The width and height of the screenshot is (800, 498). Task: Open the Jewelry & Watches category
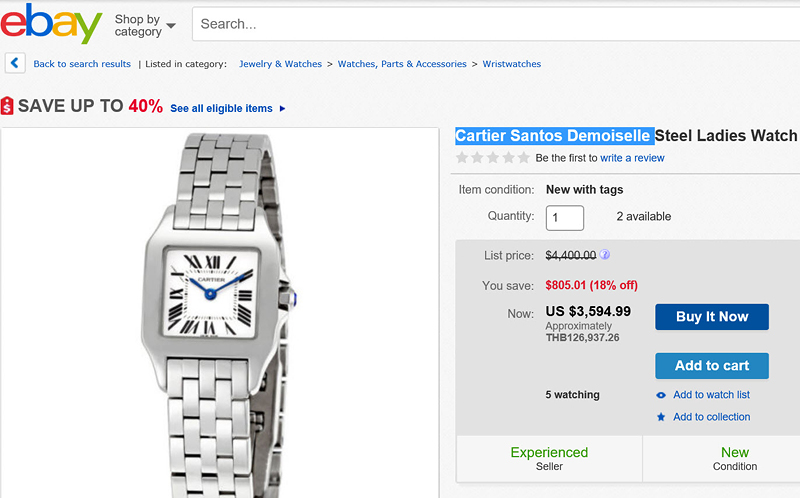tap(280, 64)
